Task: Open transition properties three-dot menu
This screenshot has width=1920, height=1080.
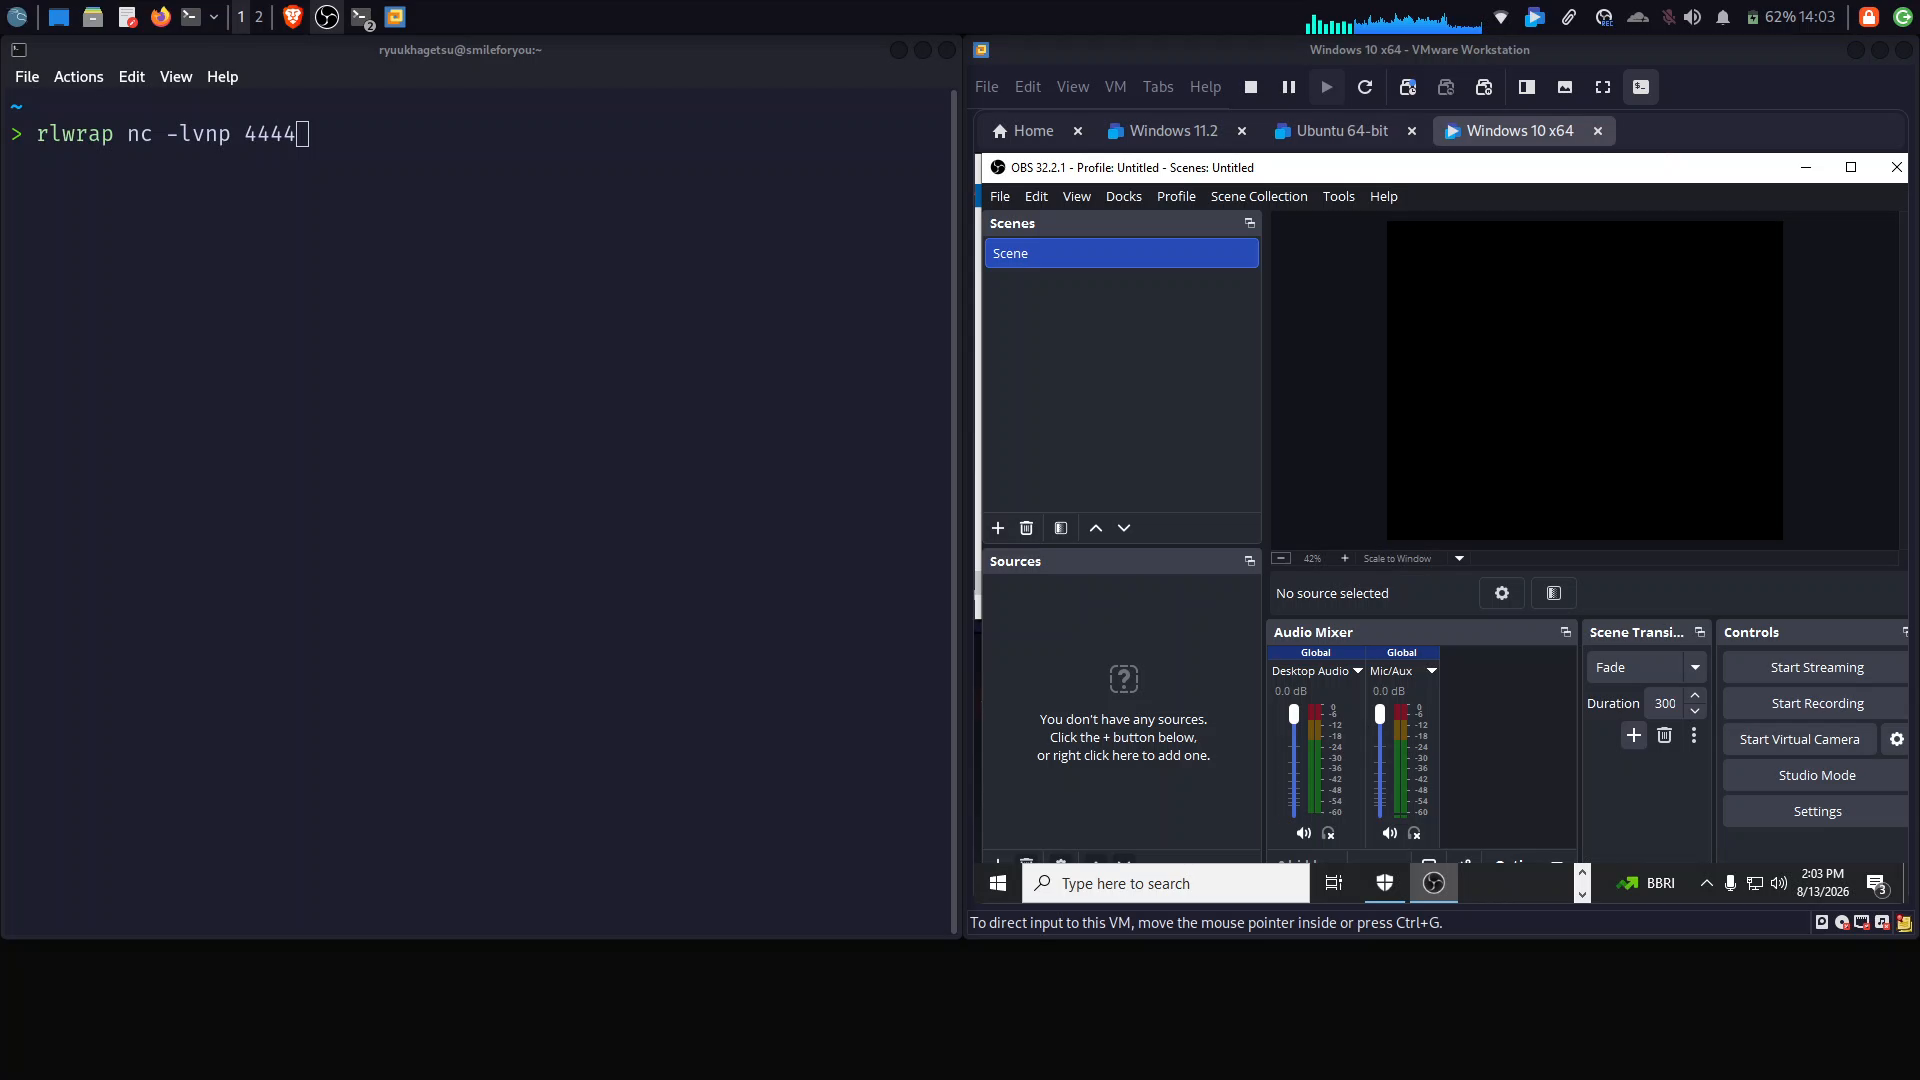Action: point(1693,736)
